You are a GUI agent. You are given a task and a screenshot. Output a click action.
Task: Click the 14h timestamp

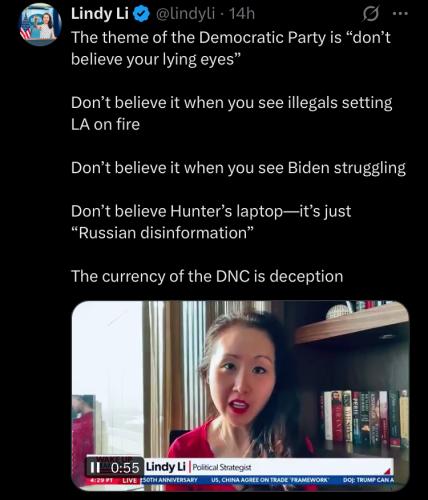242,14
